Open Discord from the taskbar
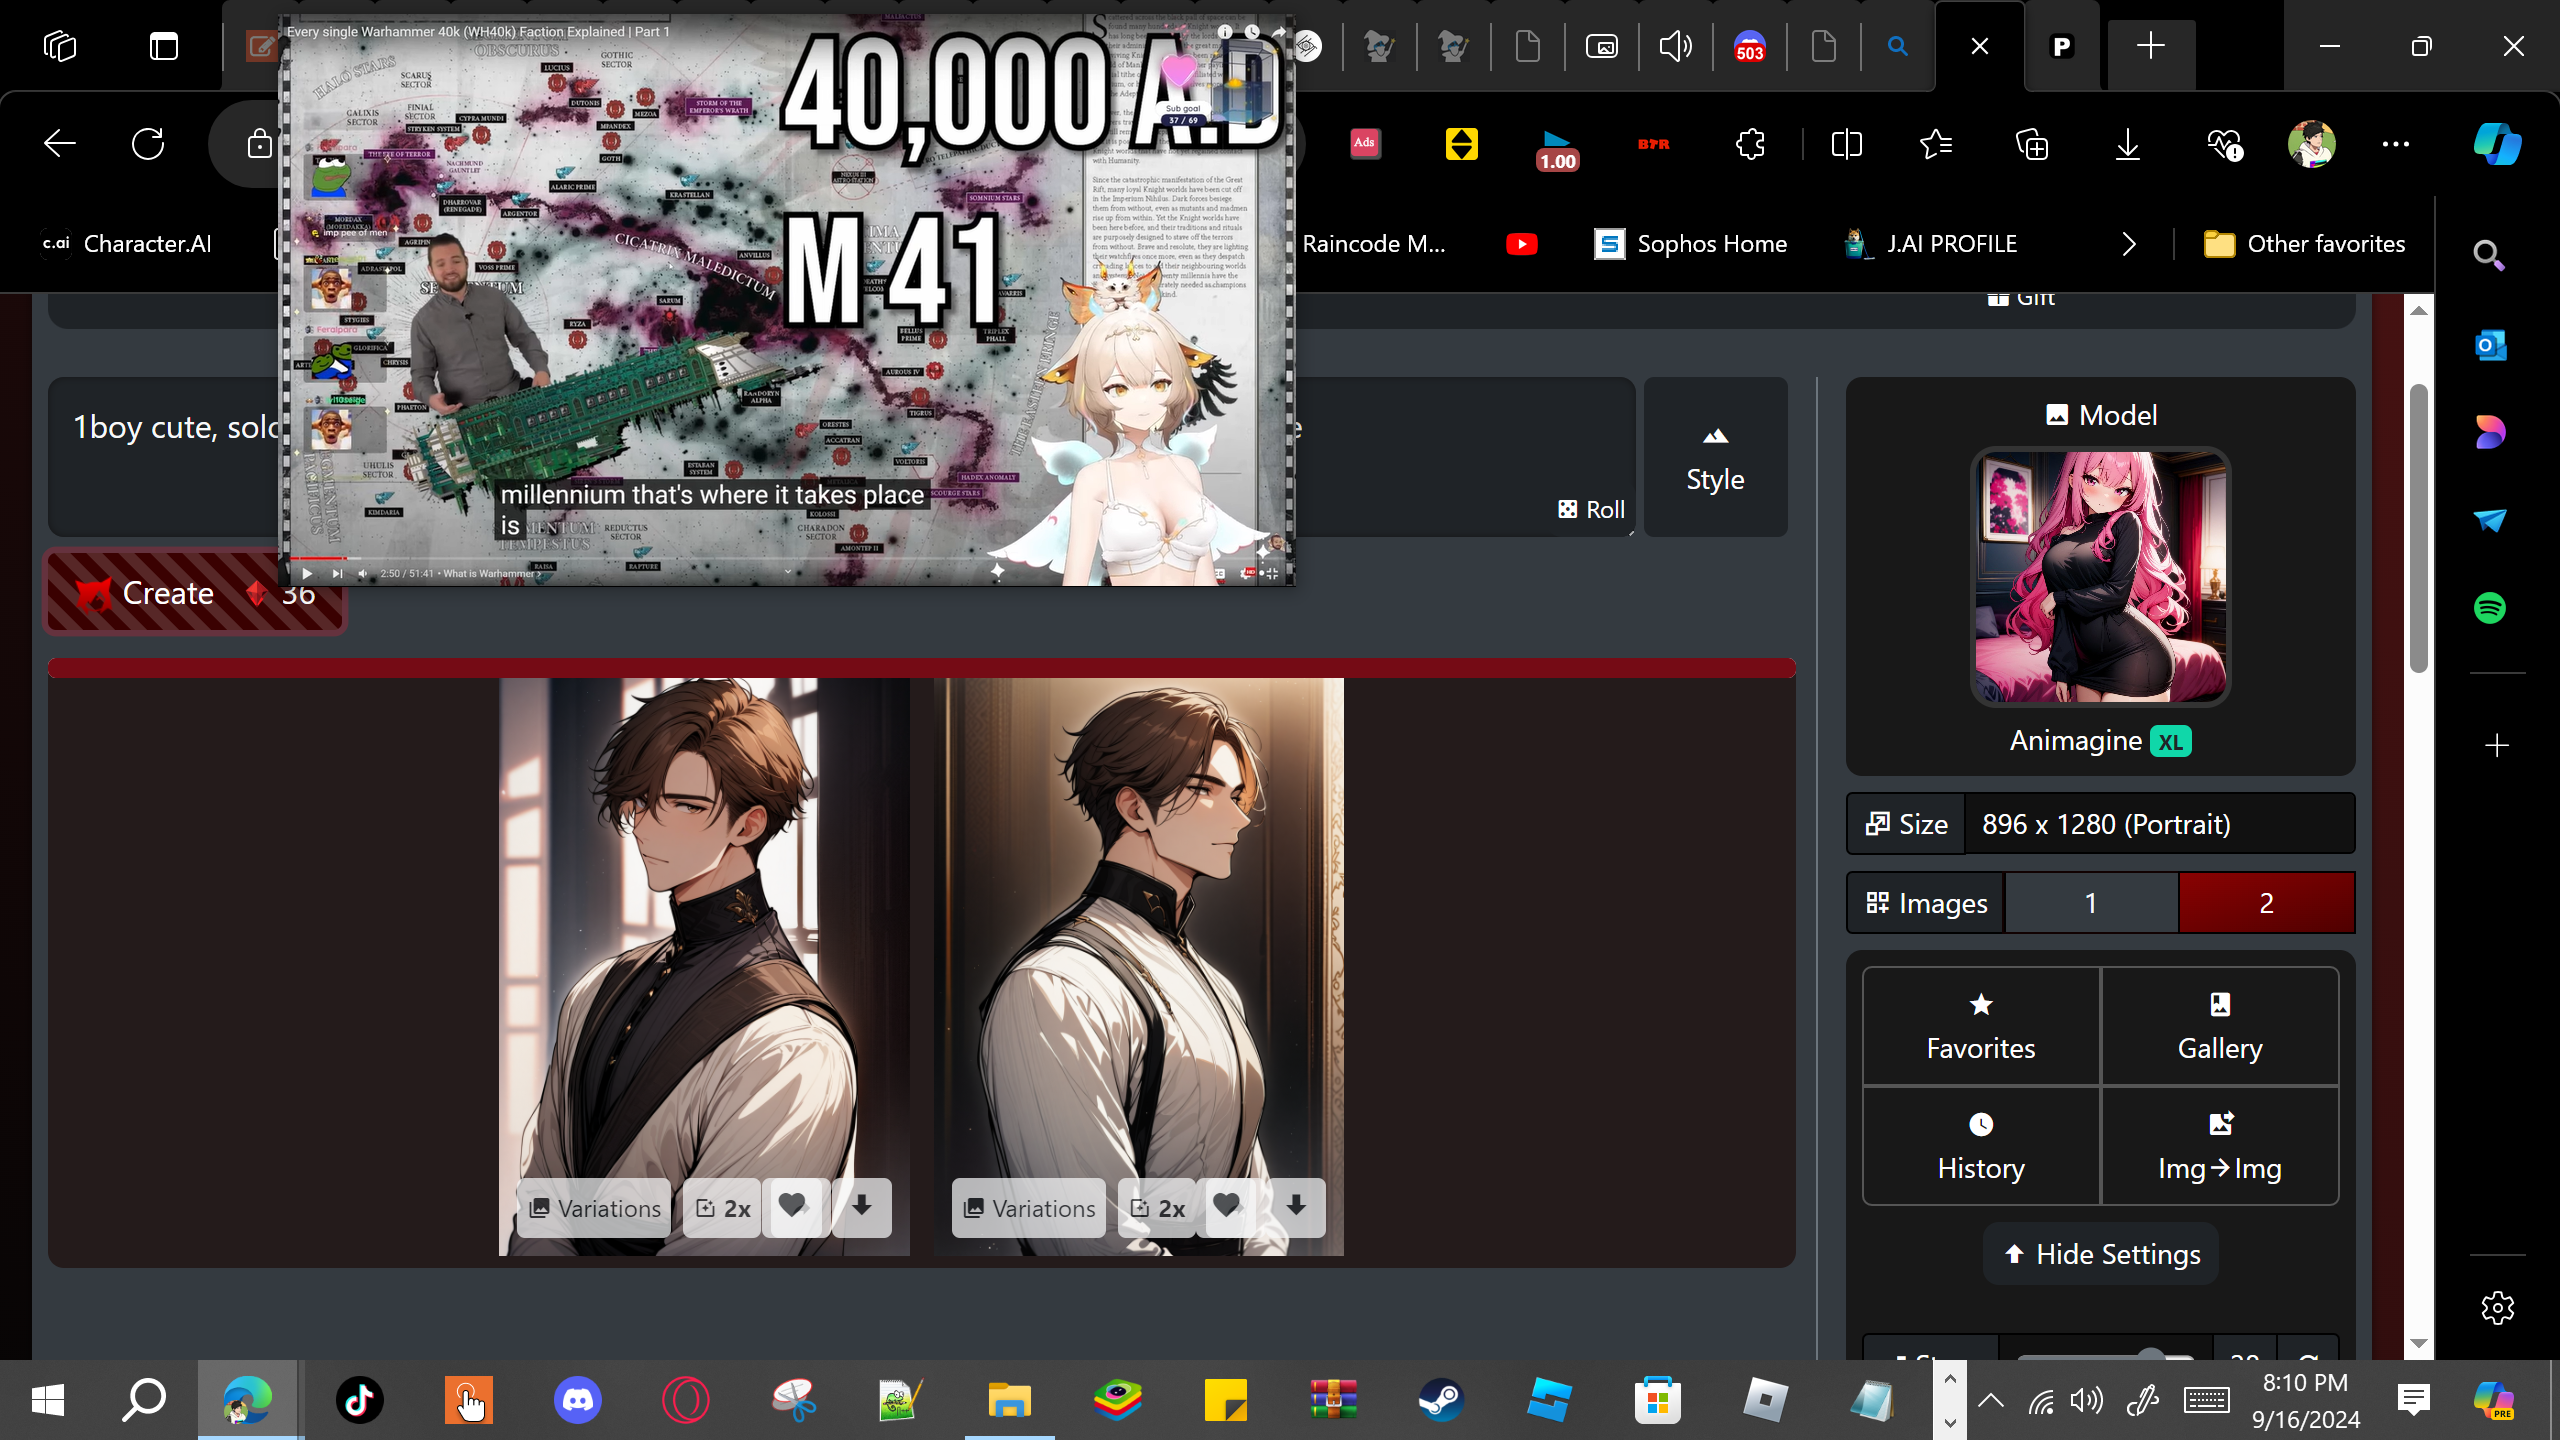The image size is (2560, 1440). [577, 1399]
